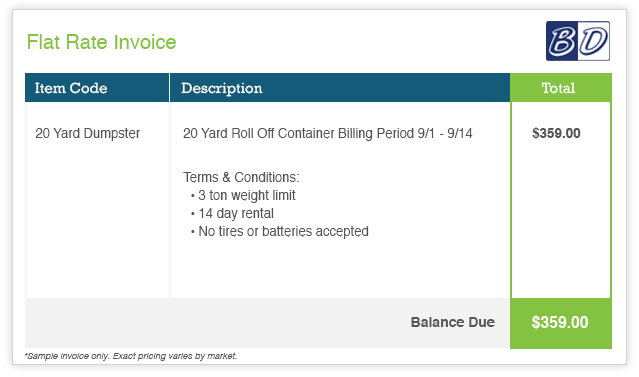Click the $359.00 line item total
The image size is (639, 377).
click(x=556, y=133)
